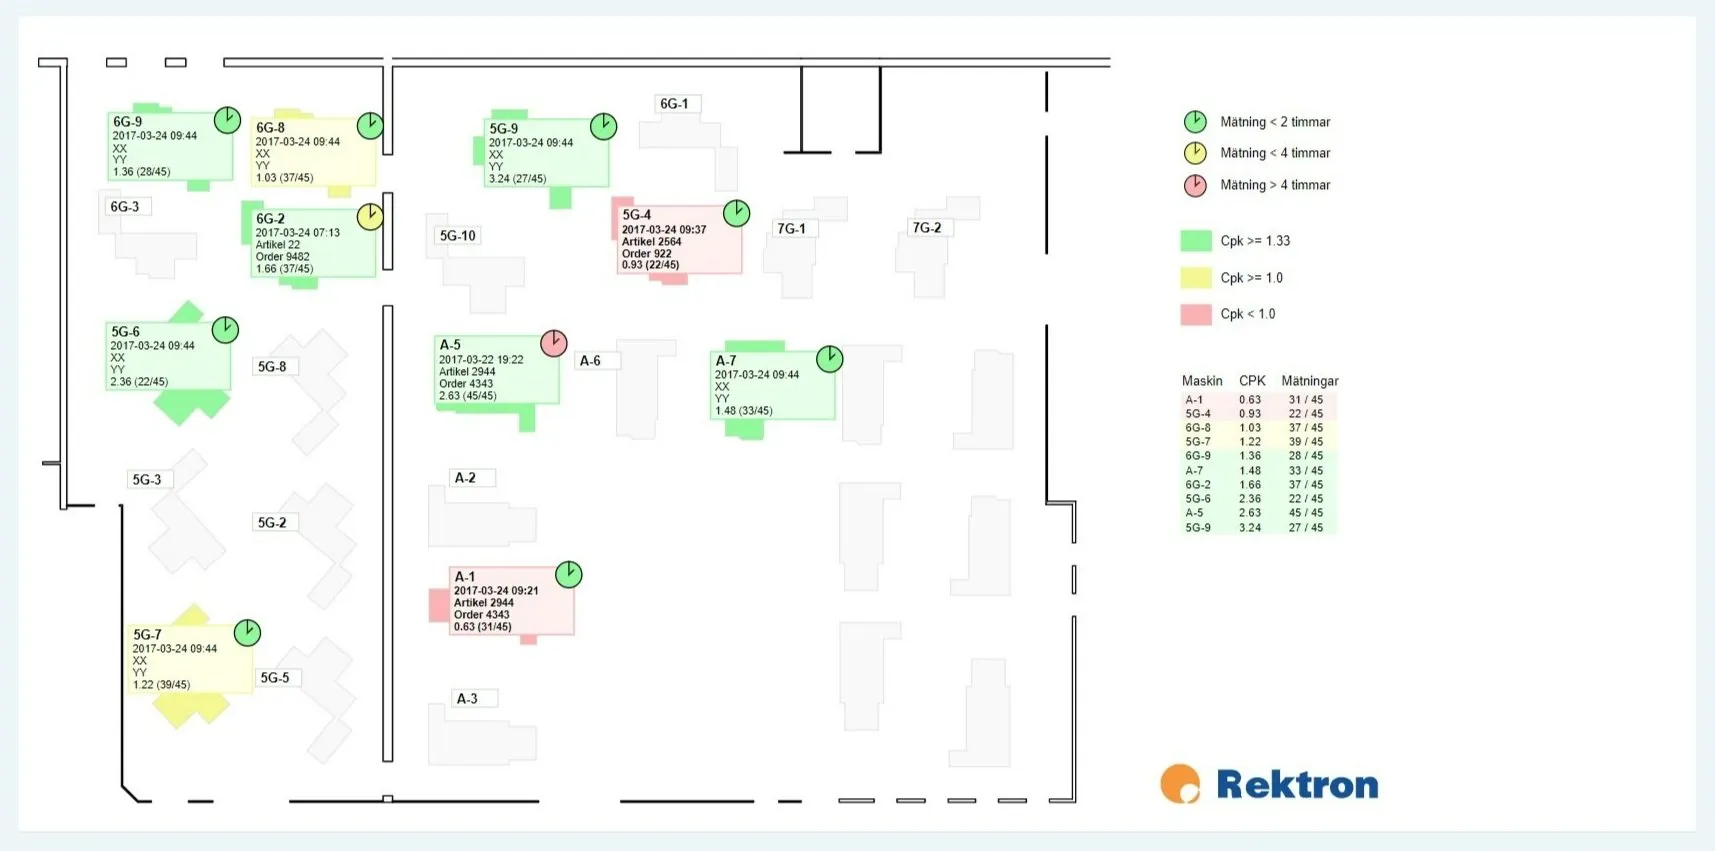Open the 7G-2 machine label
Screen dimensions: 1715x851
pos(929,228)
